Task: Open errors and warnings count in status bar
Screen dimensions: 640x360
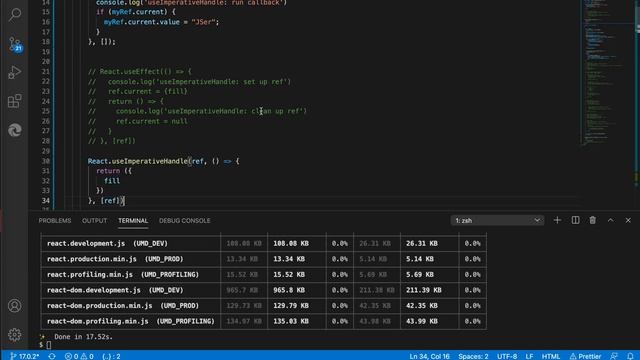Action: click(x=79, y=356)
